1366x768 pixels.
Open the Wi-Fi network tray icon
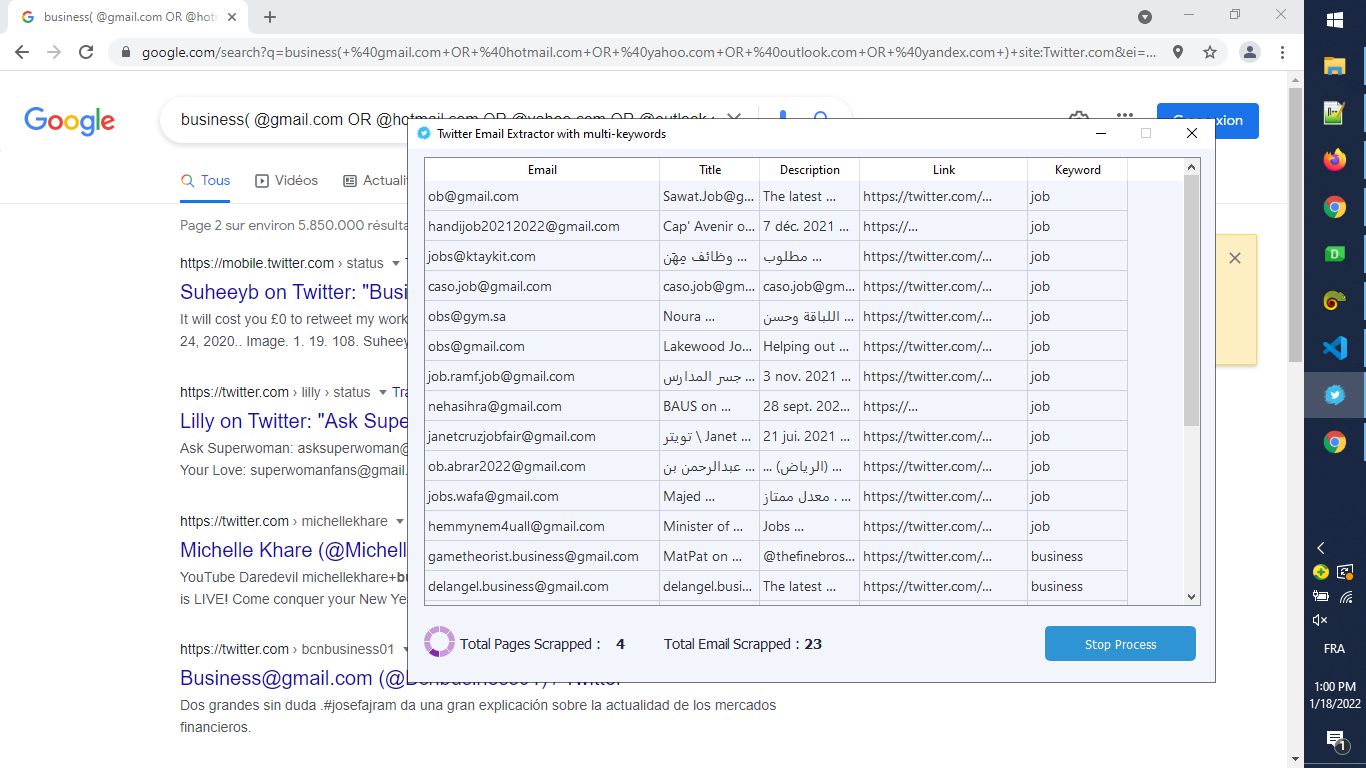pyautogui.click(x=1346, y=597)
